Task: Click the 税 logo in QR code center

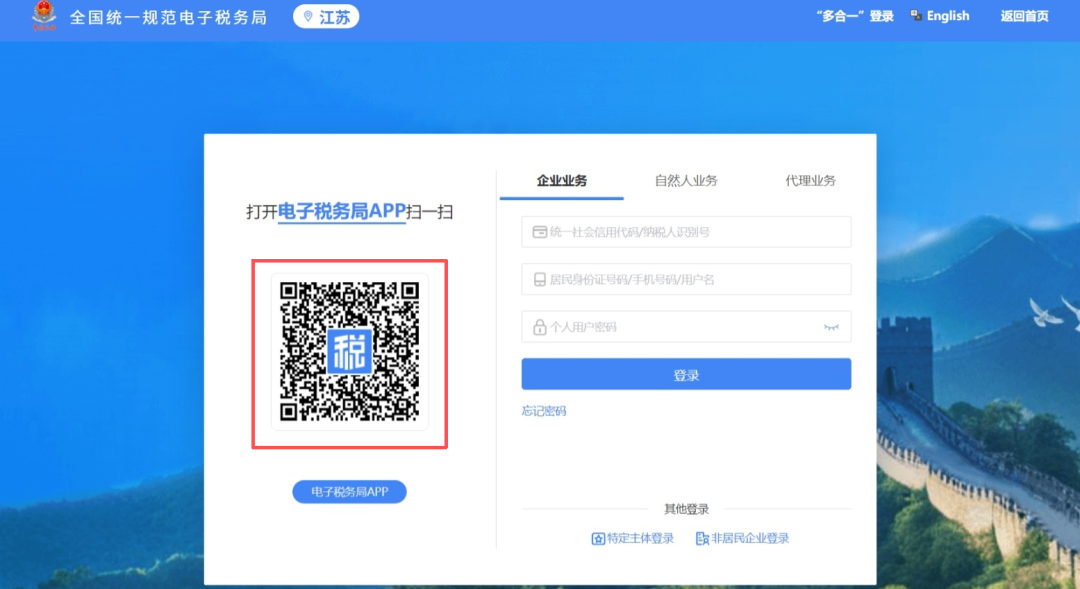Action: tap(349, 351)
